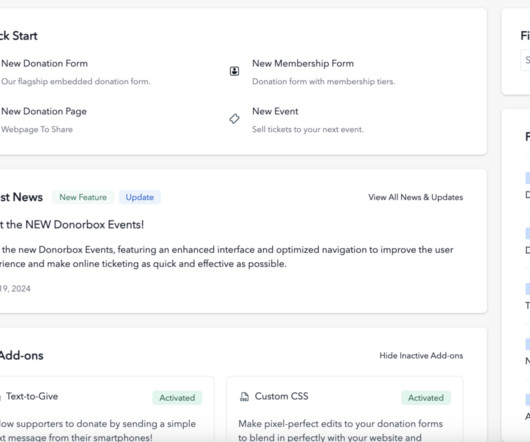The width and height of the screenshot is (530, 442).
Task: Click the New Membership Form badge icon
Action: pos(234,71)
